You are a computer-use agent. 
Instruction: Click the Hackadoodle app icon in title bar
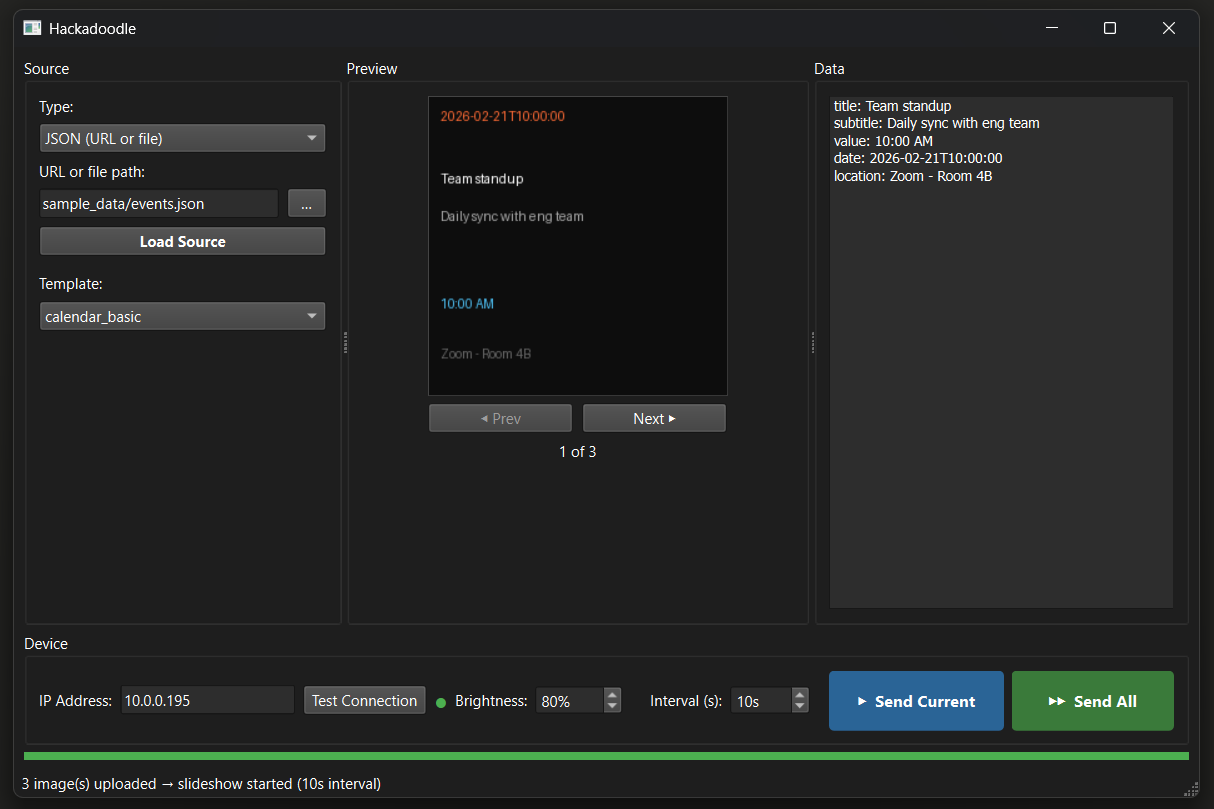point(32,28)
